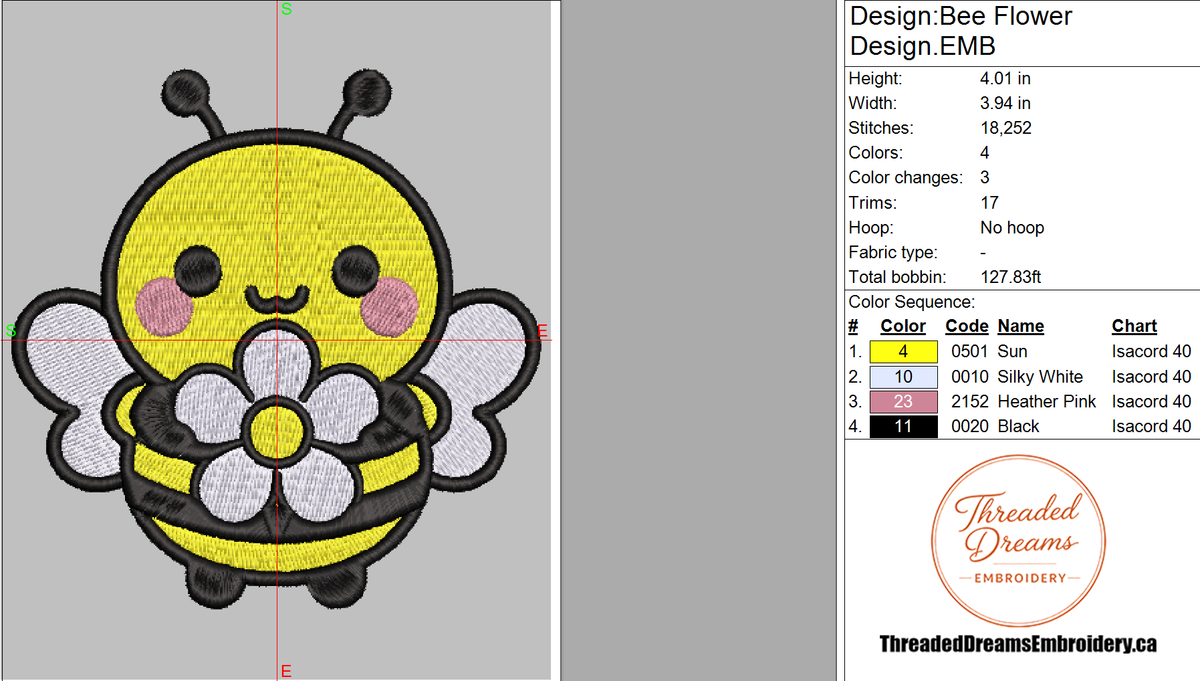Click the 'Chart' column header
The image size is (1200, 681).
[1134, 326]
